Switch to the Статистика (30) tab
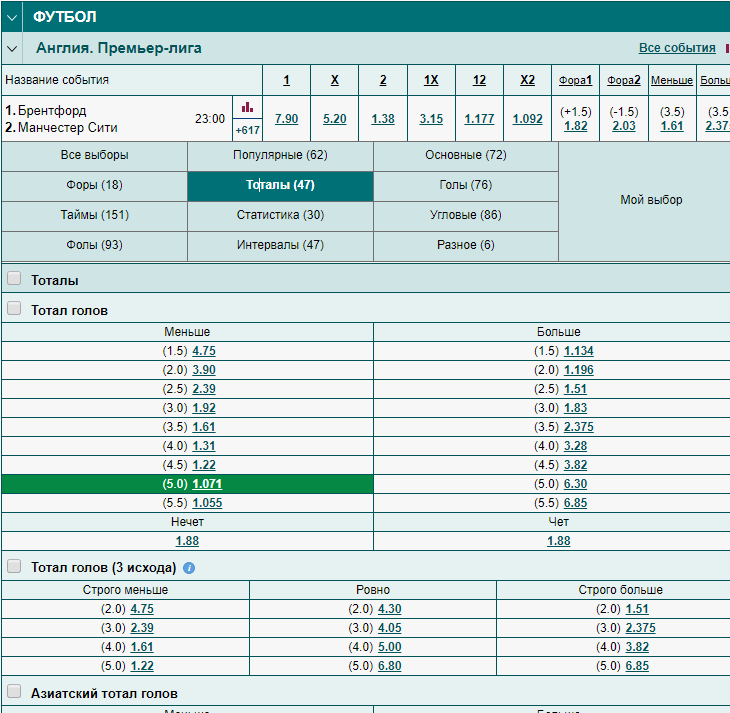730x713 pixels. tap(280, 215)
